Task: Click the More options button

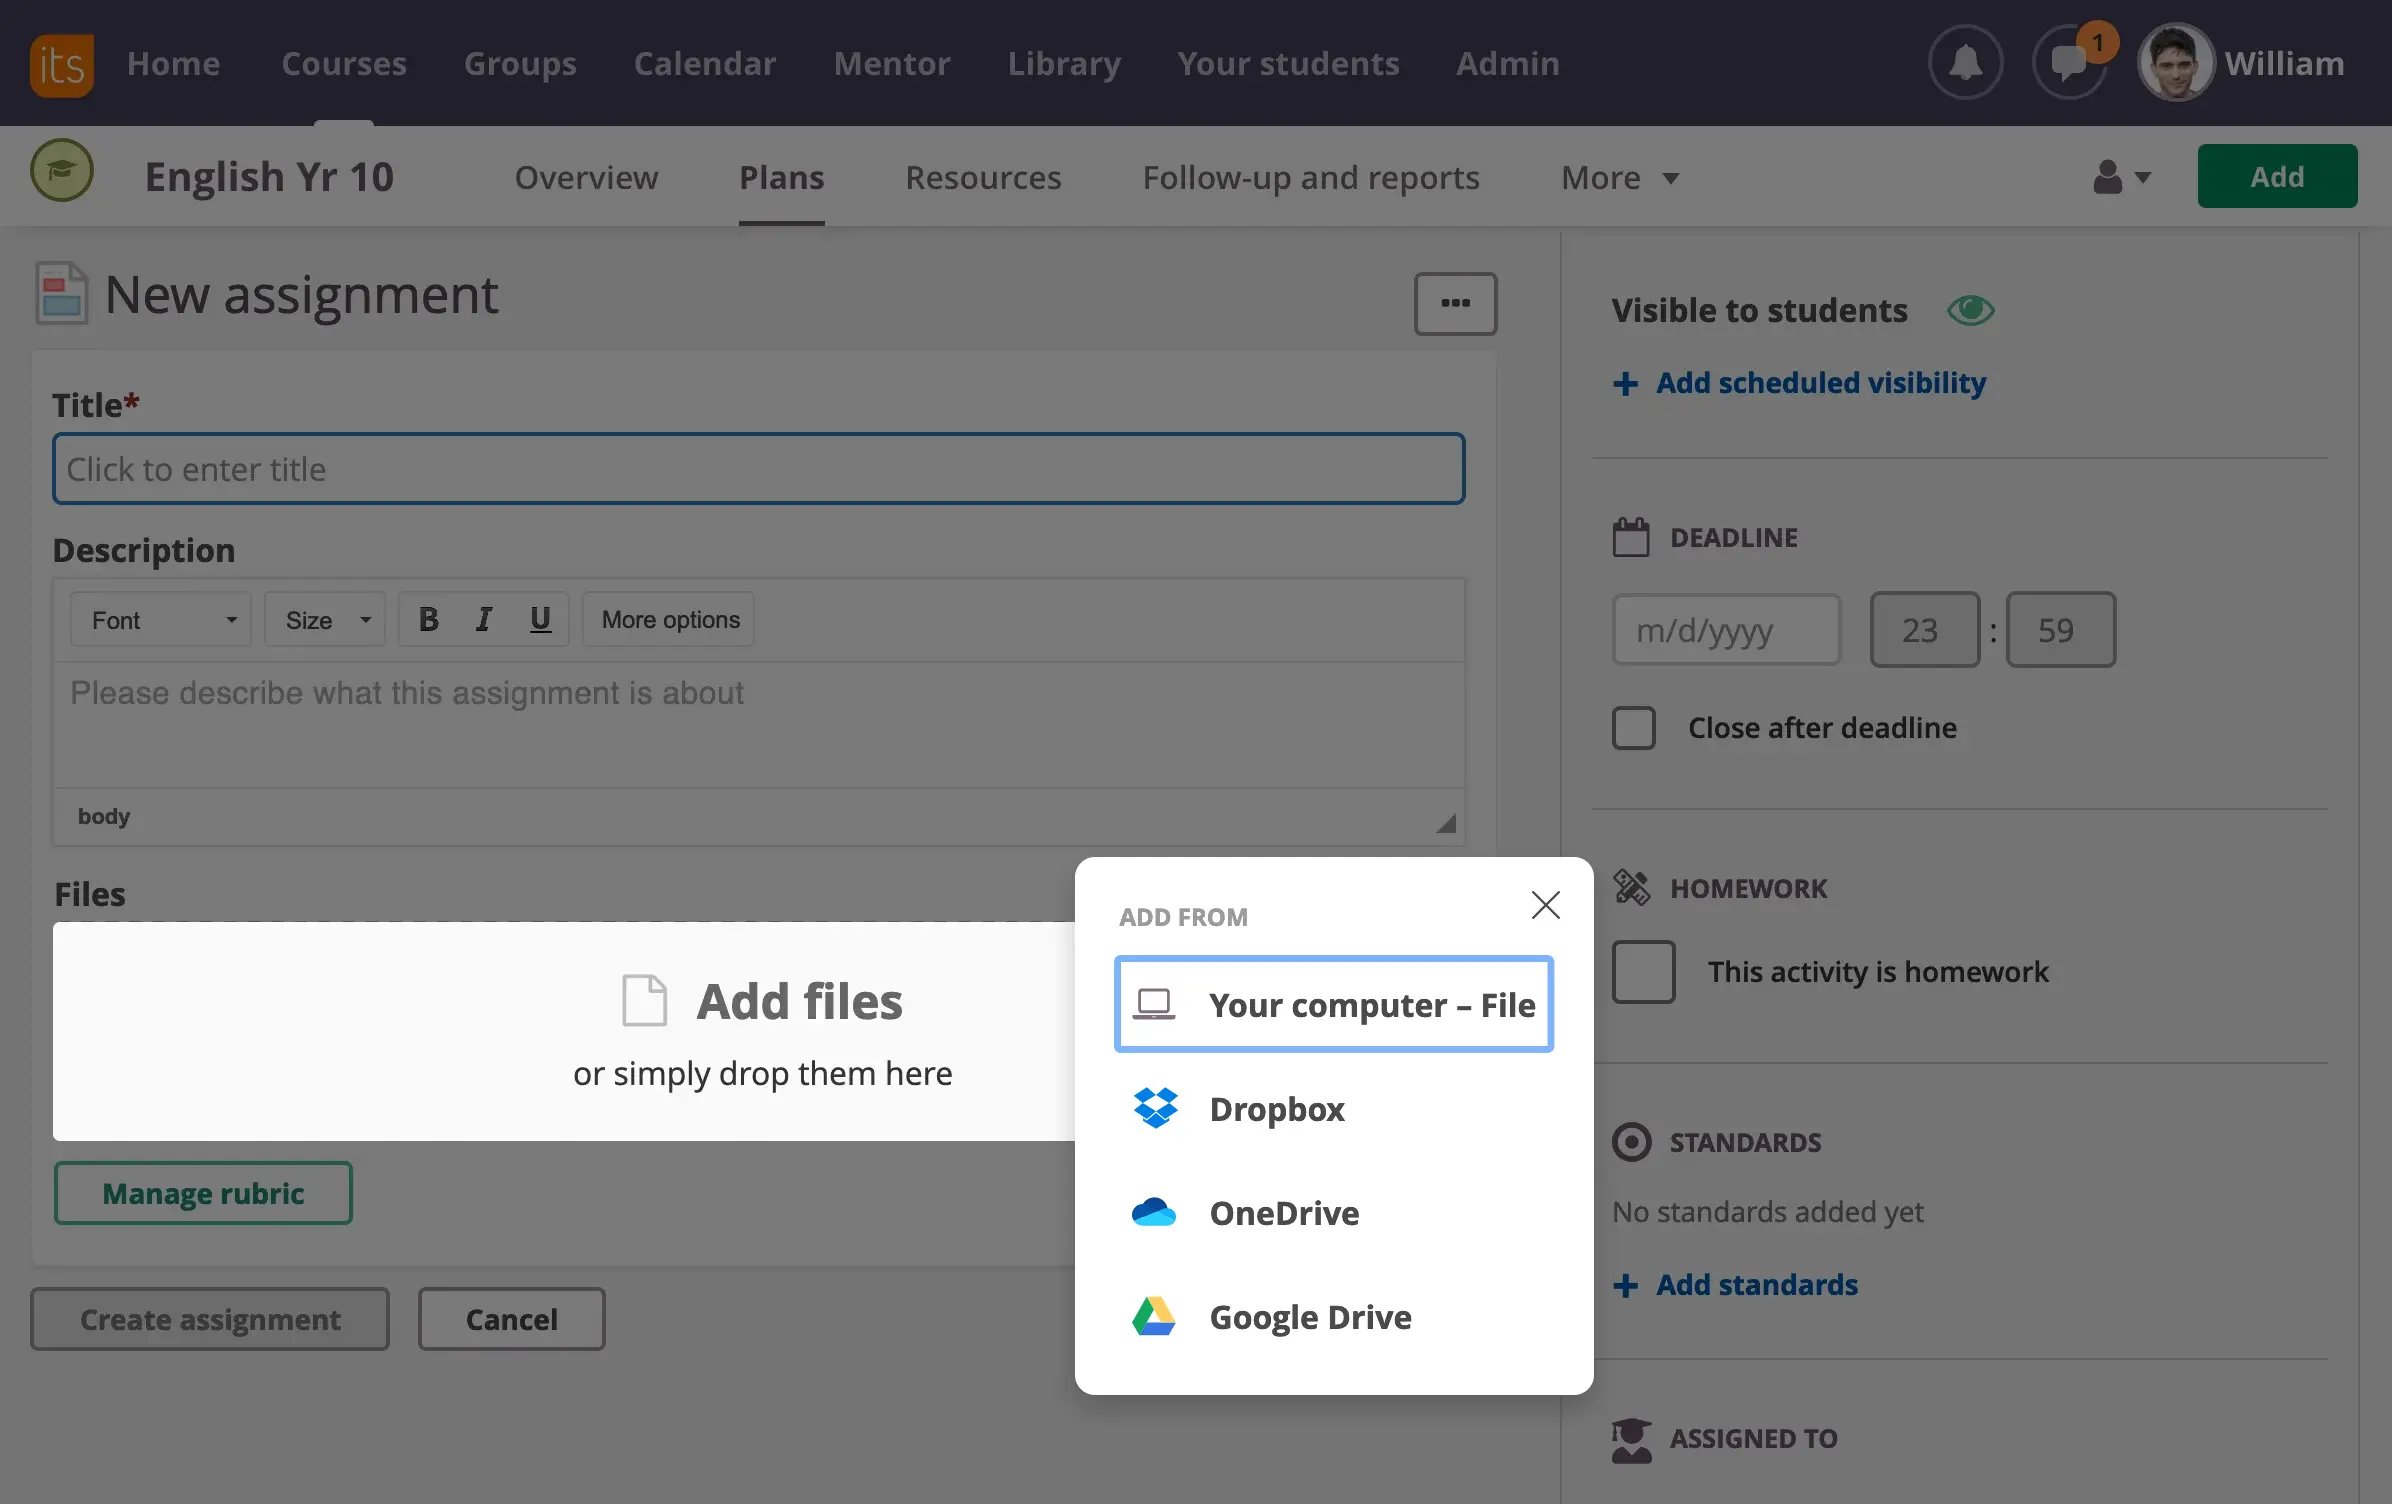Action: coord(669,619)
